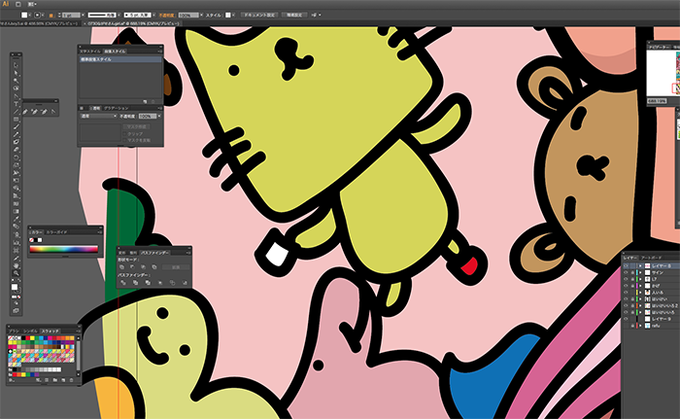
Task: Open the Pathfinder panel menu
Action: (189, 253)
